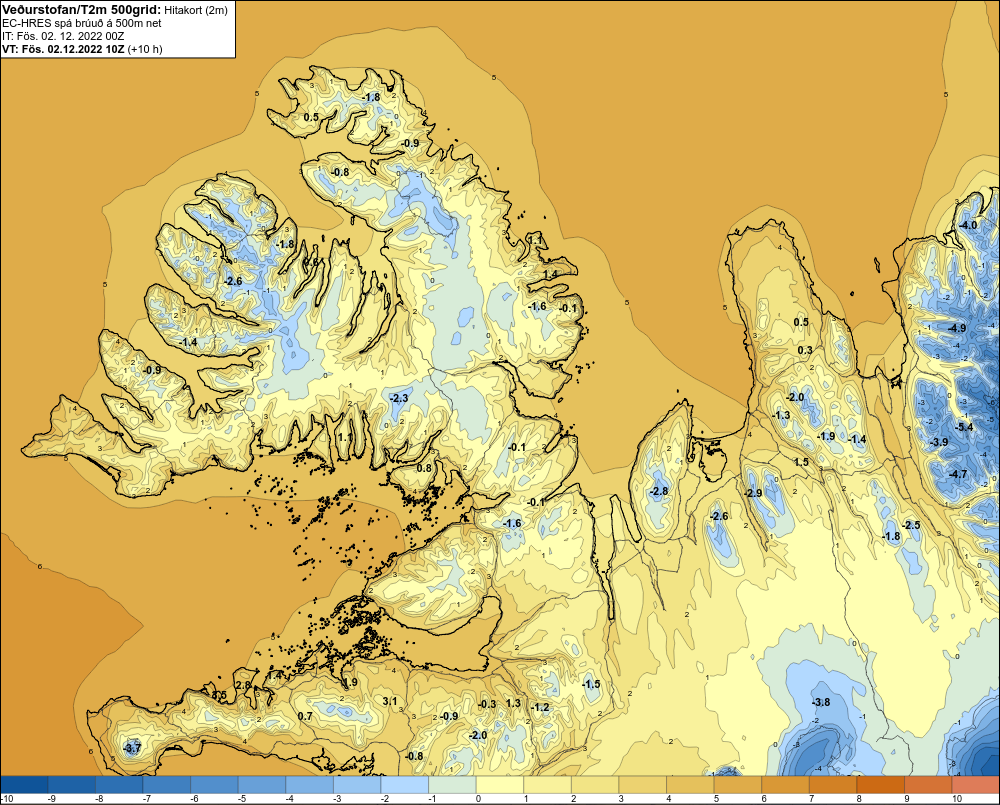
Task: Select the -2.5 temperature label
Action: tap(911, 525)
